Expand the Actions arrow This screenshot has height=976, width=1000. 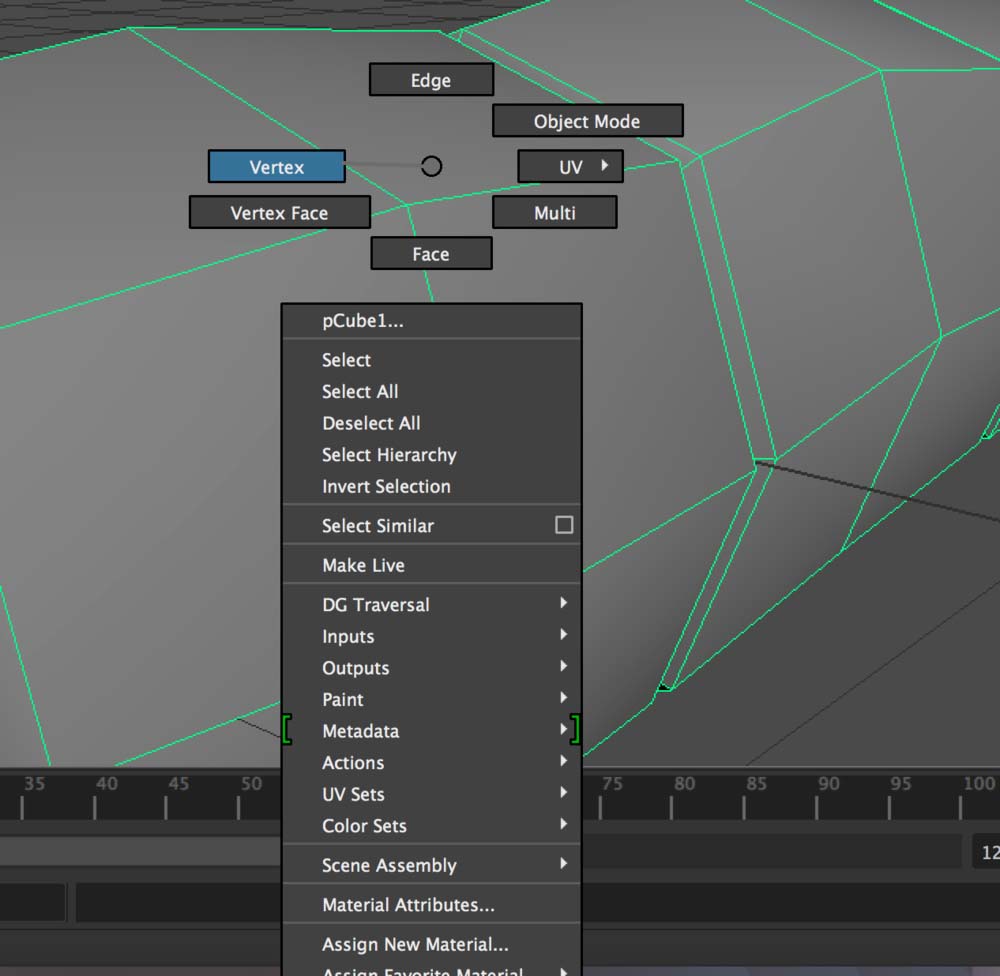pos(563,760)
